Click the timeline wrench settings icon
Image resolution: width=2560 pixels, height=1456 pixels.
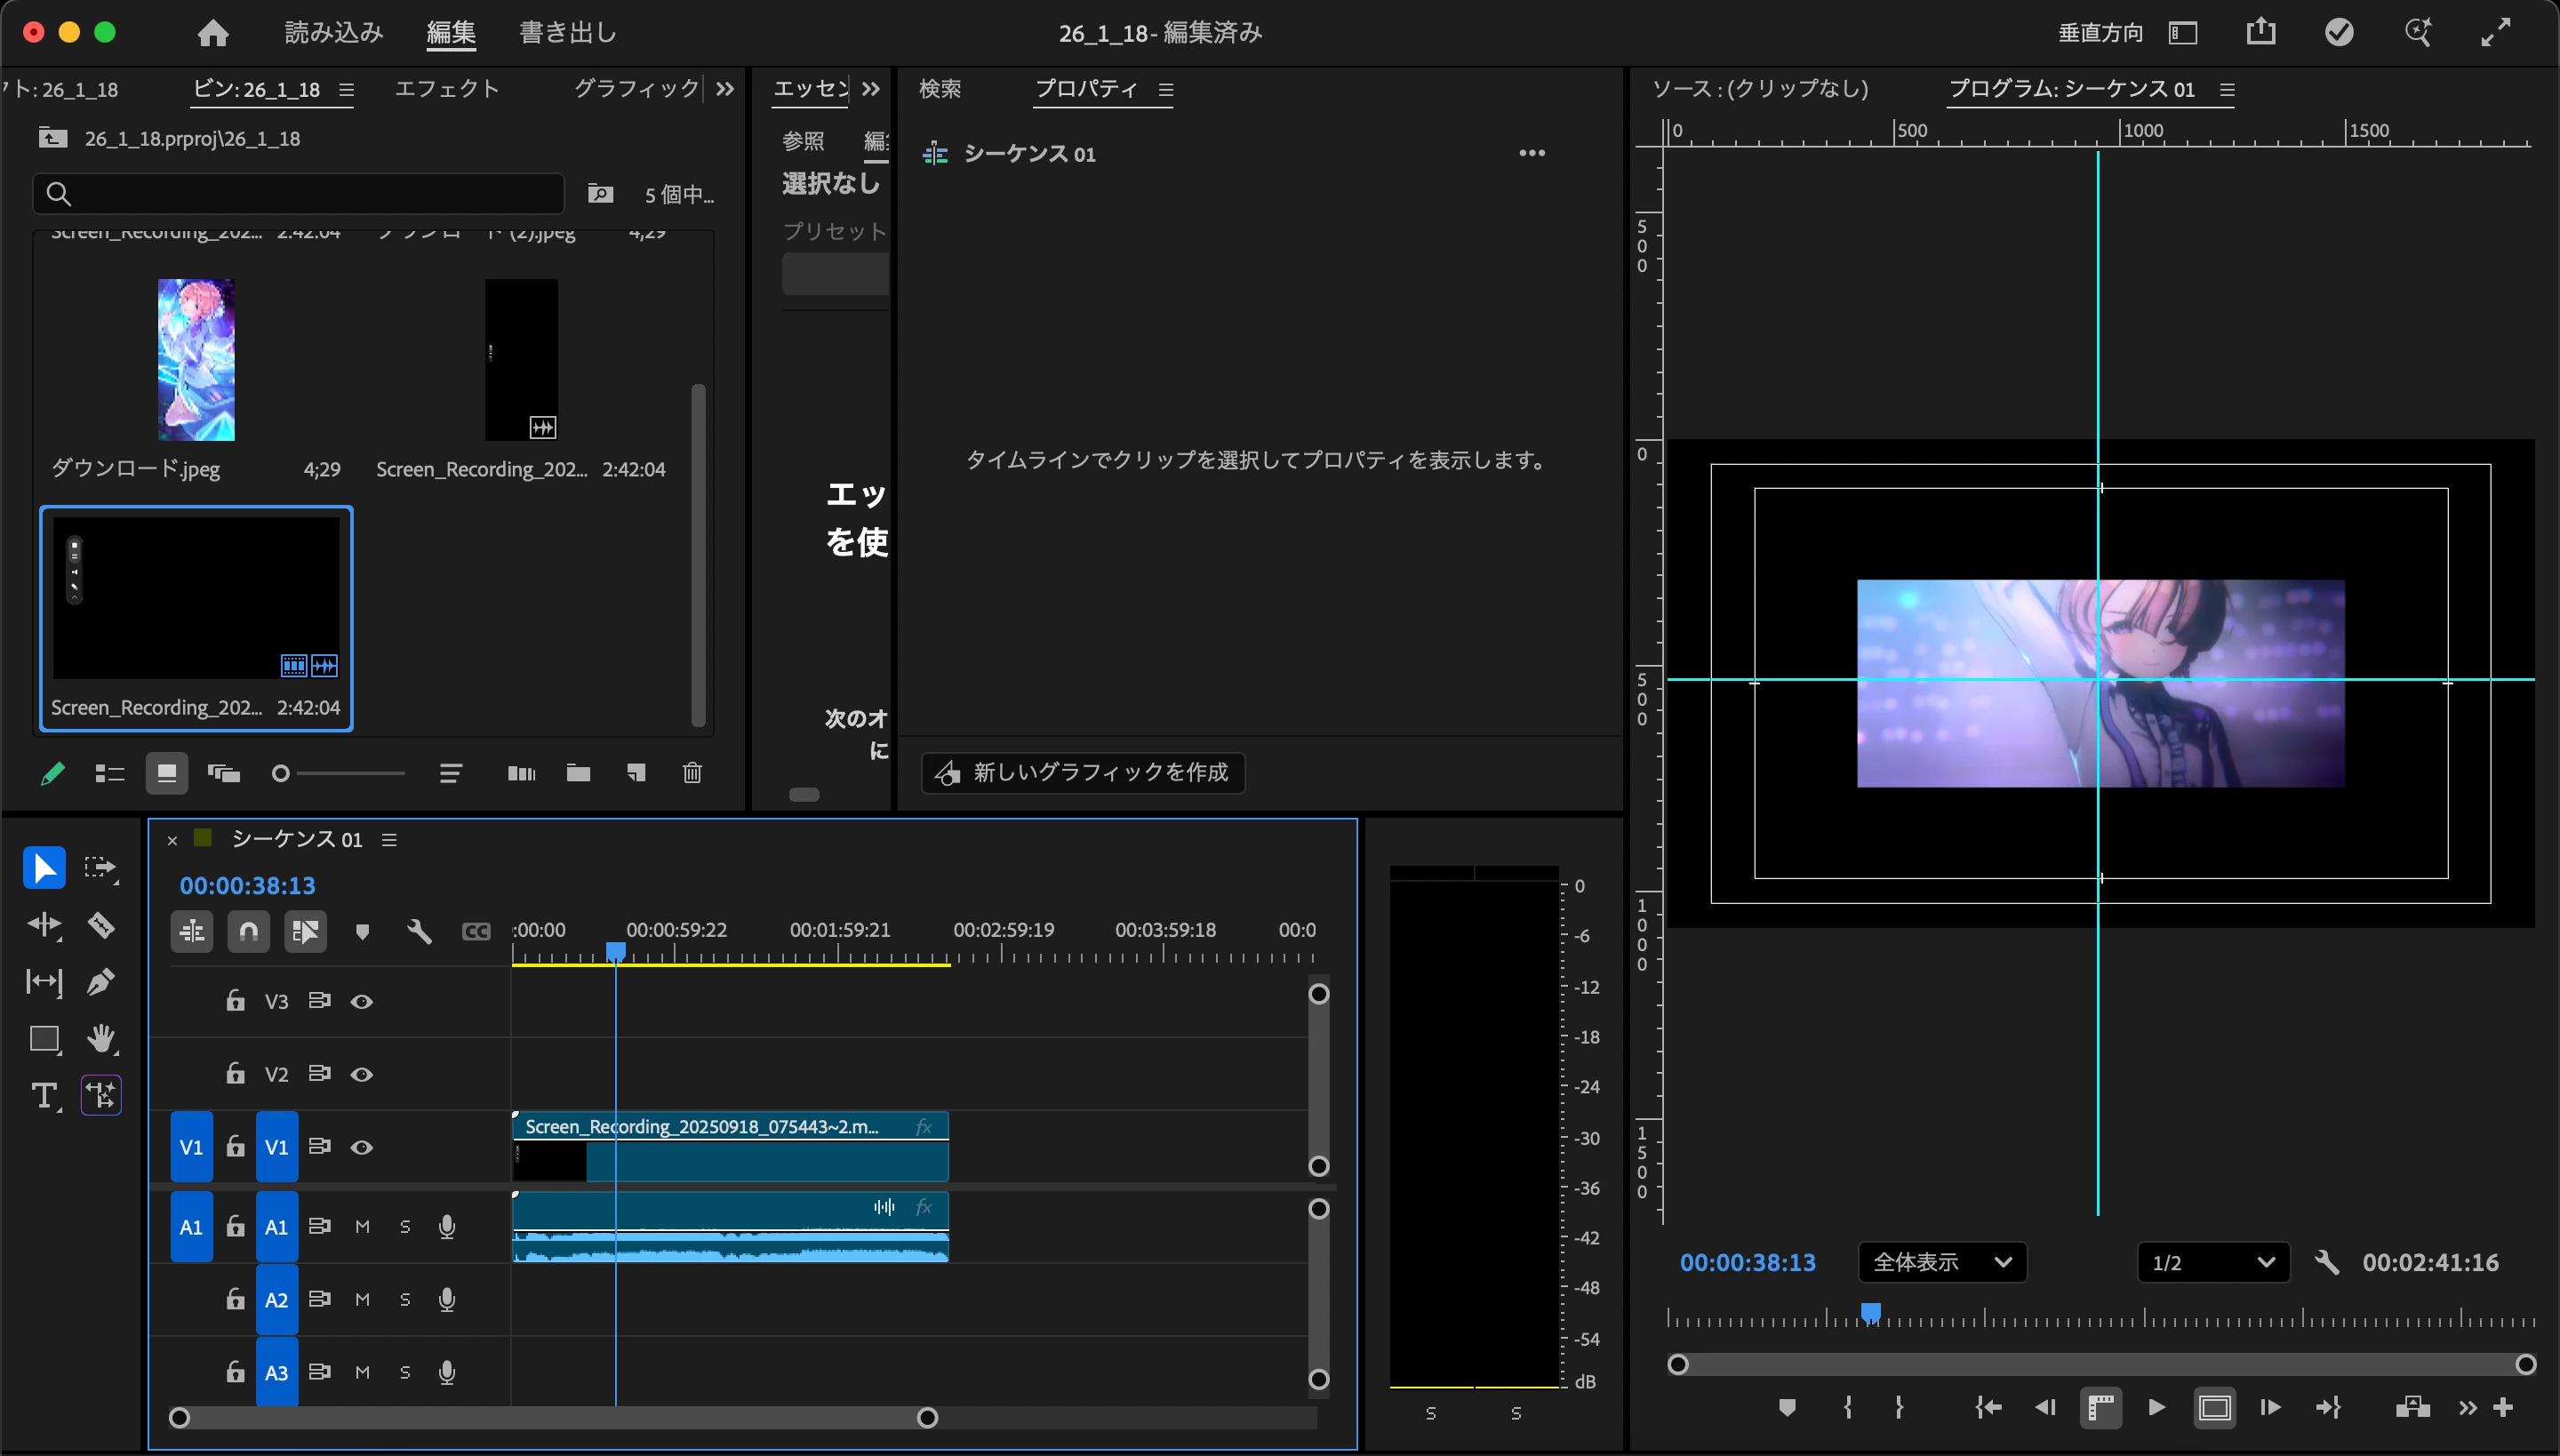coord(419,932)
